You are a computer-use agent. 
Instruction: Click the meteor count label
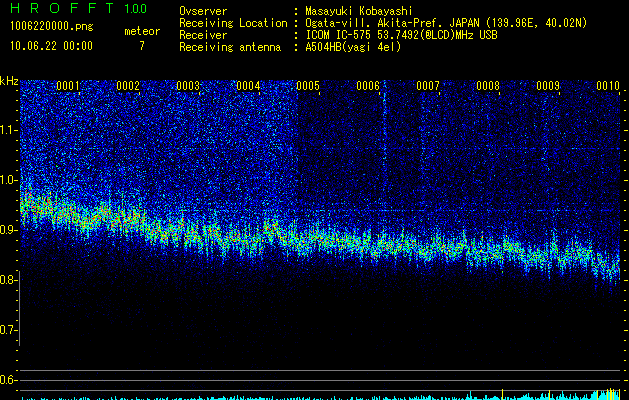[141, 31]
